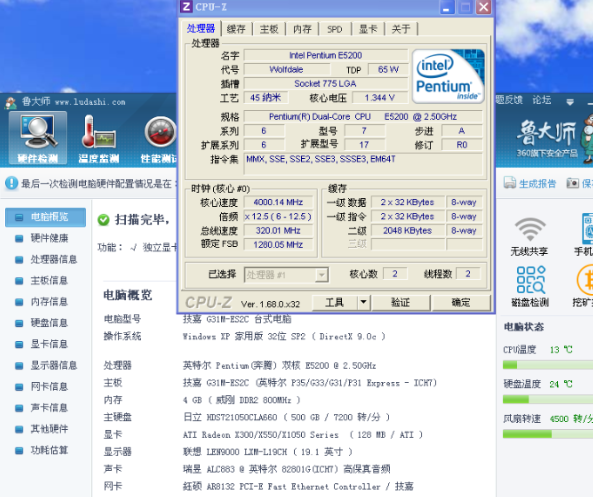Click the Ludashi title bar avatar icon

coord(11,102)
